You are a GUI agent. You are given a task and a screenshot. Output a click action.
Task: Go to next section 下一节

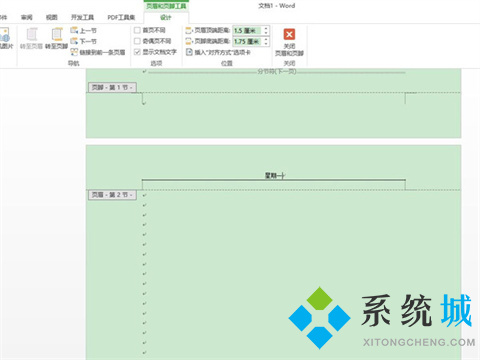click(83, 41)
